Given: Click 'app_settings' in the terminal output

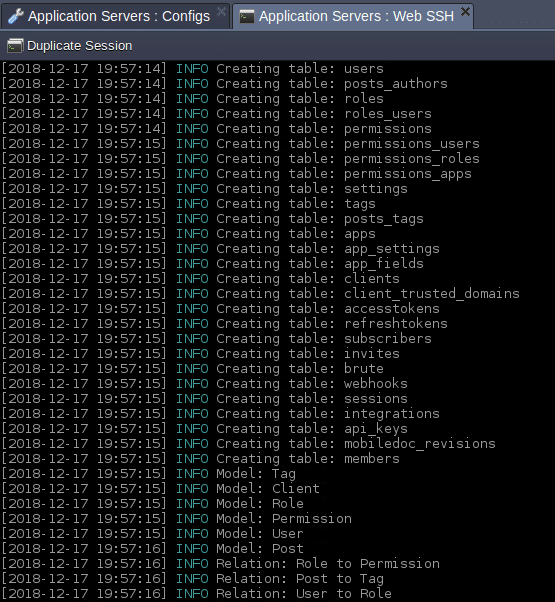Looking at the screenshot, I should click(x=391, y=249).
